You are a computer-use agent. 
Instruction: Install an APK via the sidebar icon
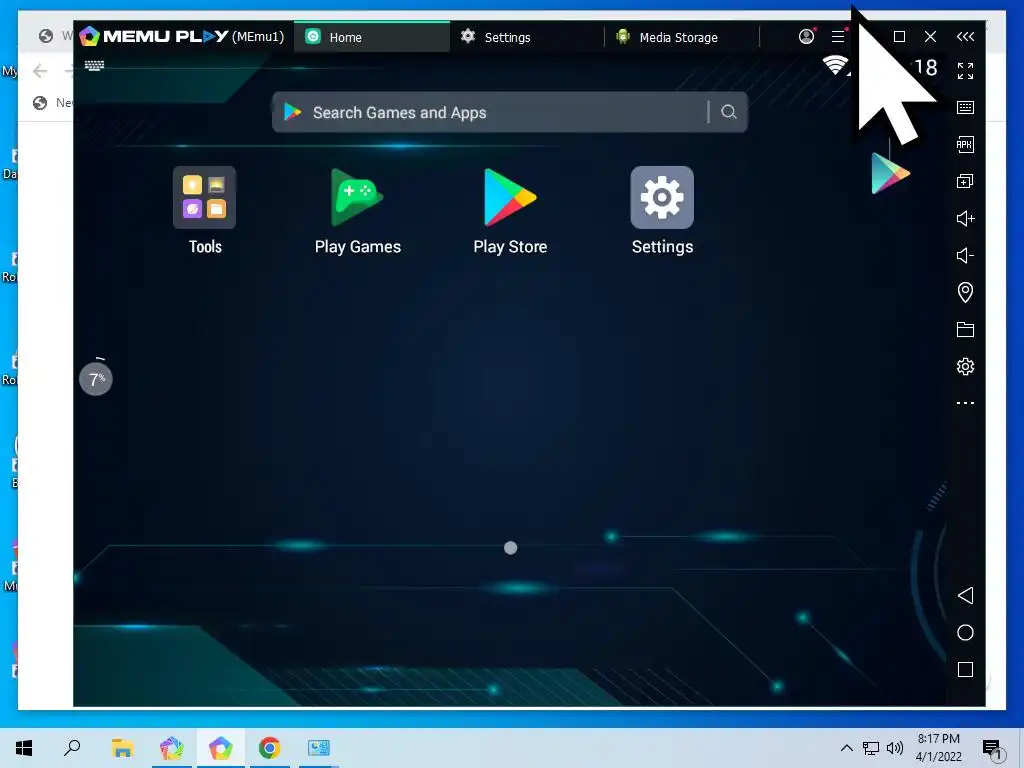[x=965, y=144]
